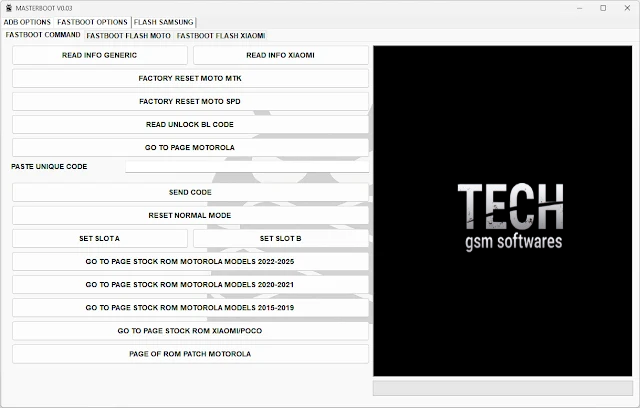Viewport: 640px width, 408px height.
Task: Click READ UNLOCK BL CODE button
Action: point(190,124)
